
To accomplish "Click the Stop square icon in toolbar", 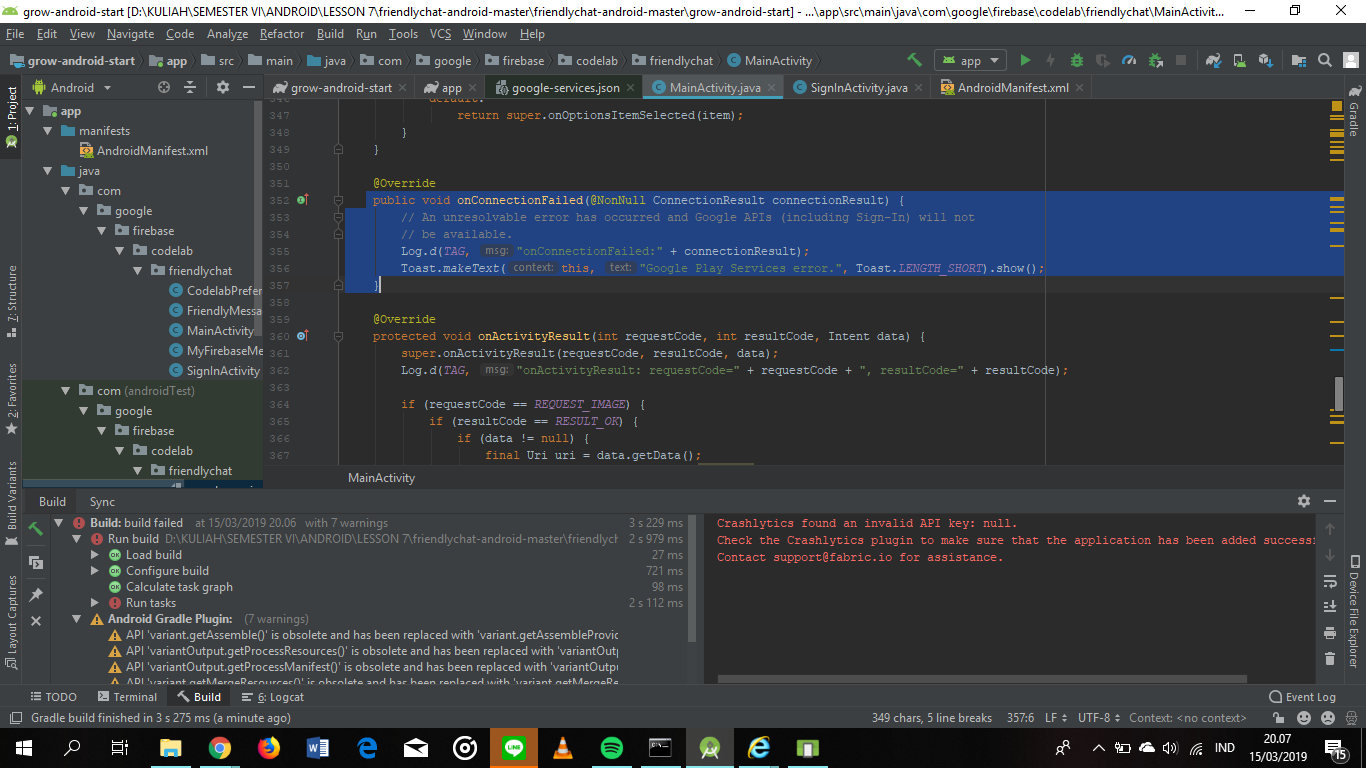I will (x=1181, y=60).
